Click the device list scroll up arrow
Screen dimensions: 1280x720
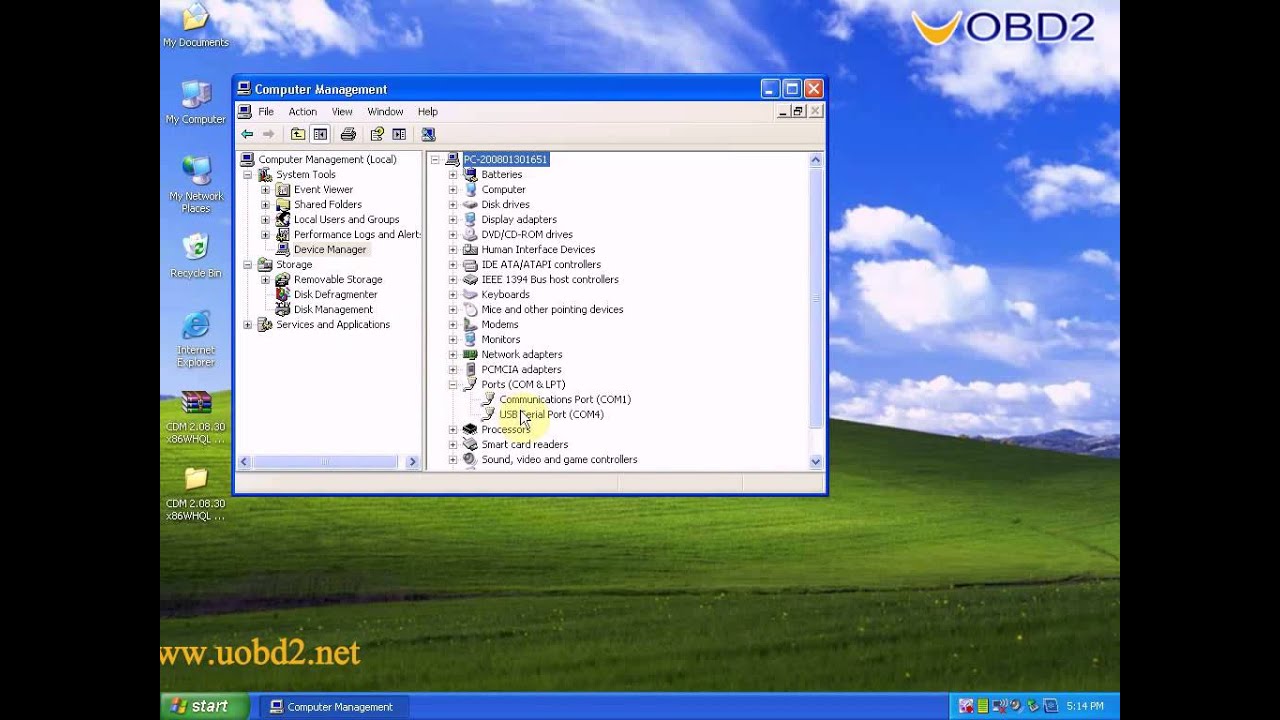click(x=815, y=159)
